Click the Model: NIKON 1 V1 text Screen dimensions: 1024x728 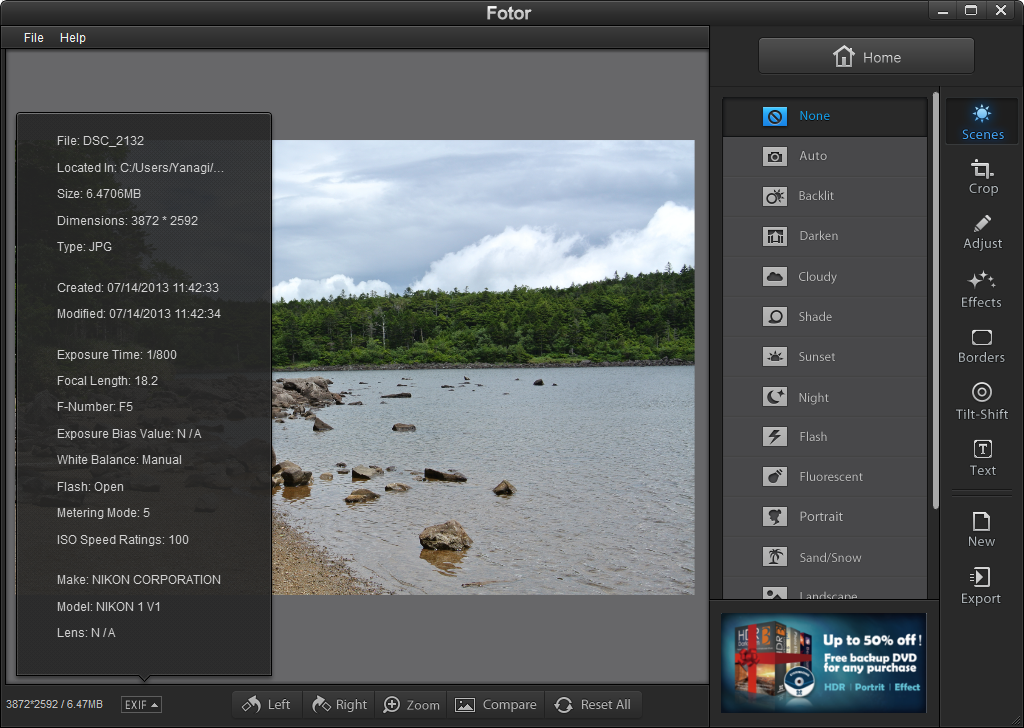coord(108,607)
